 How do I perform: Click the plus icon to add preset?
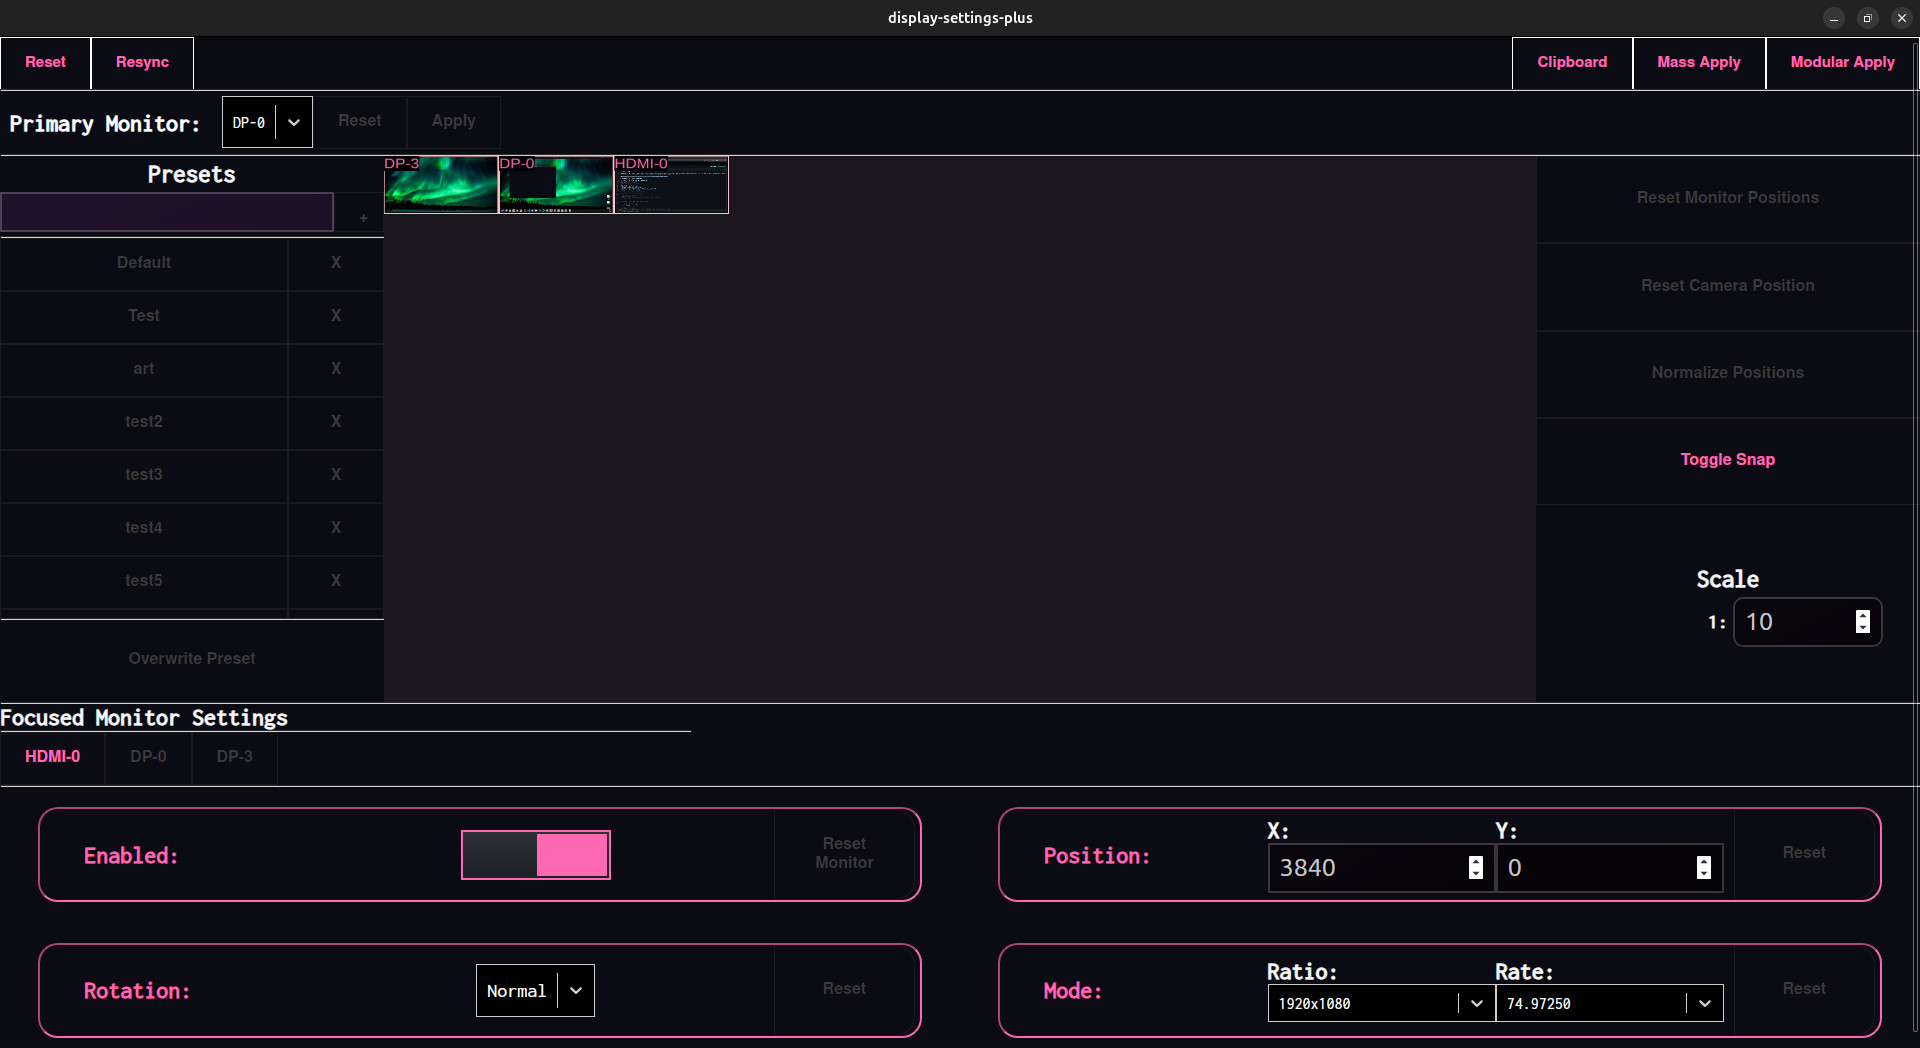(x=363, y=217)
